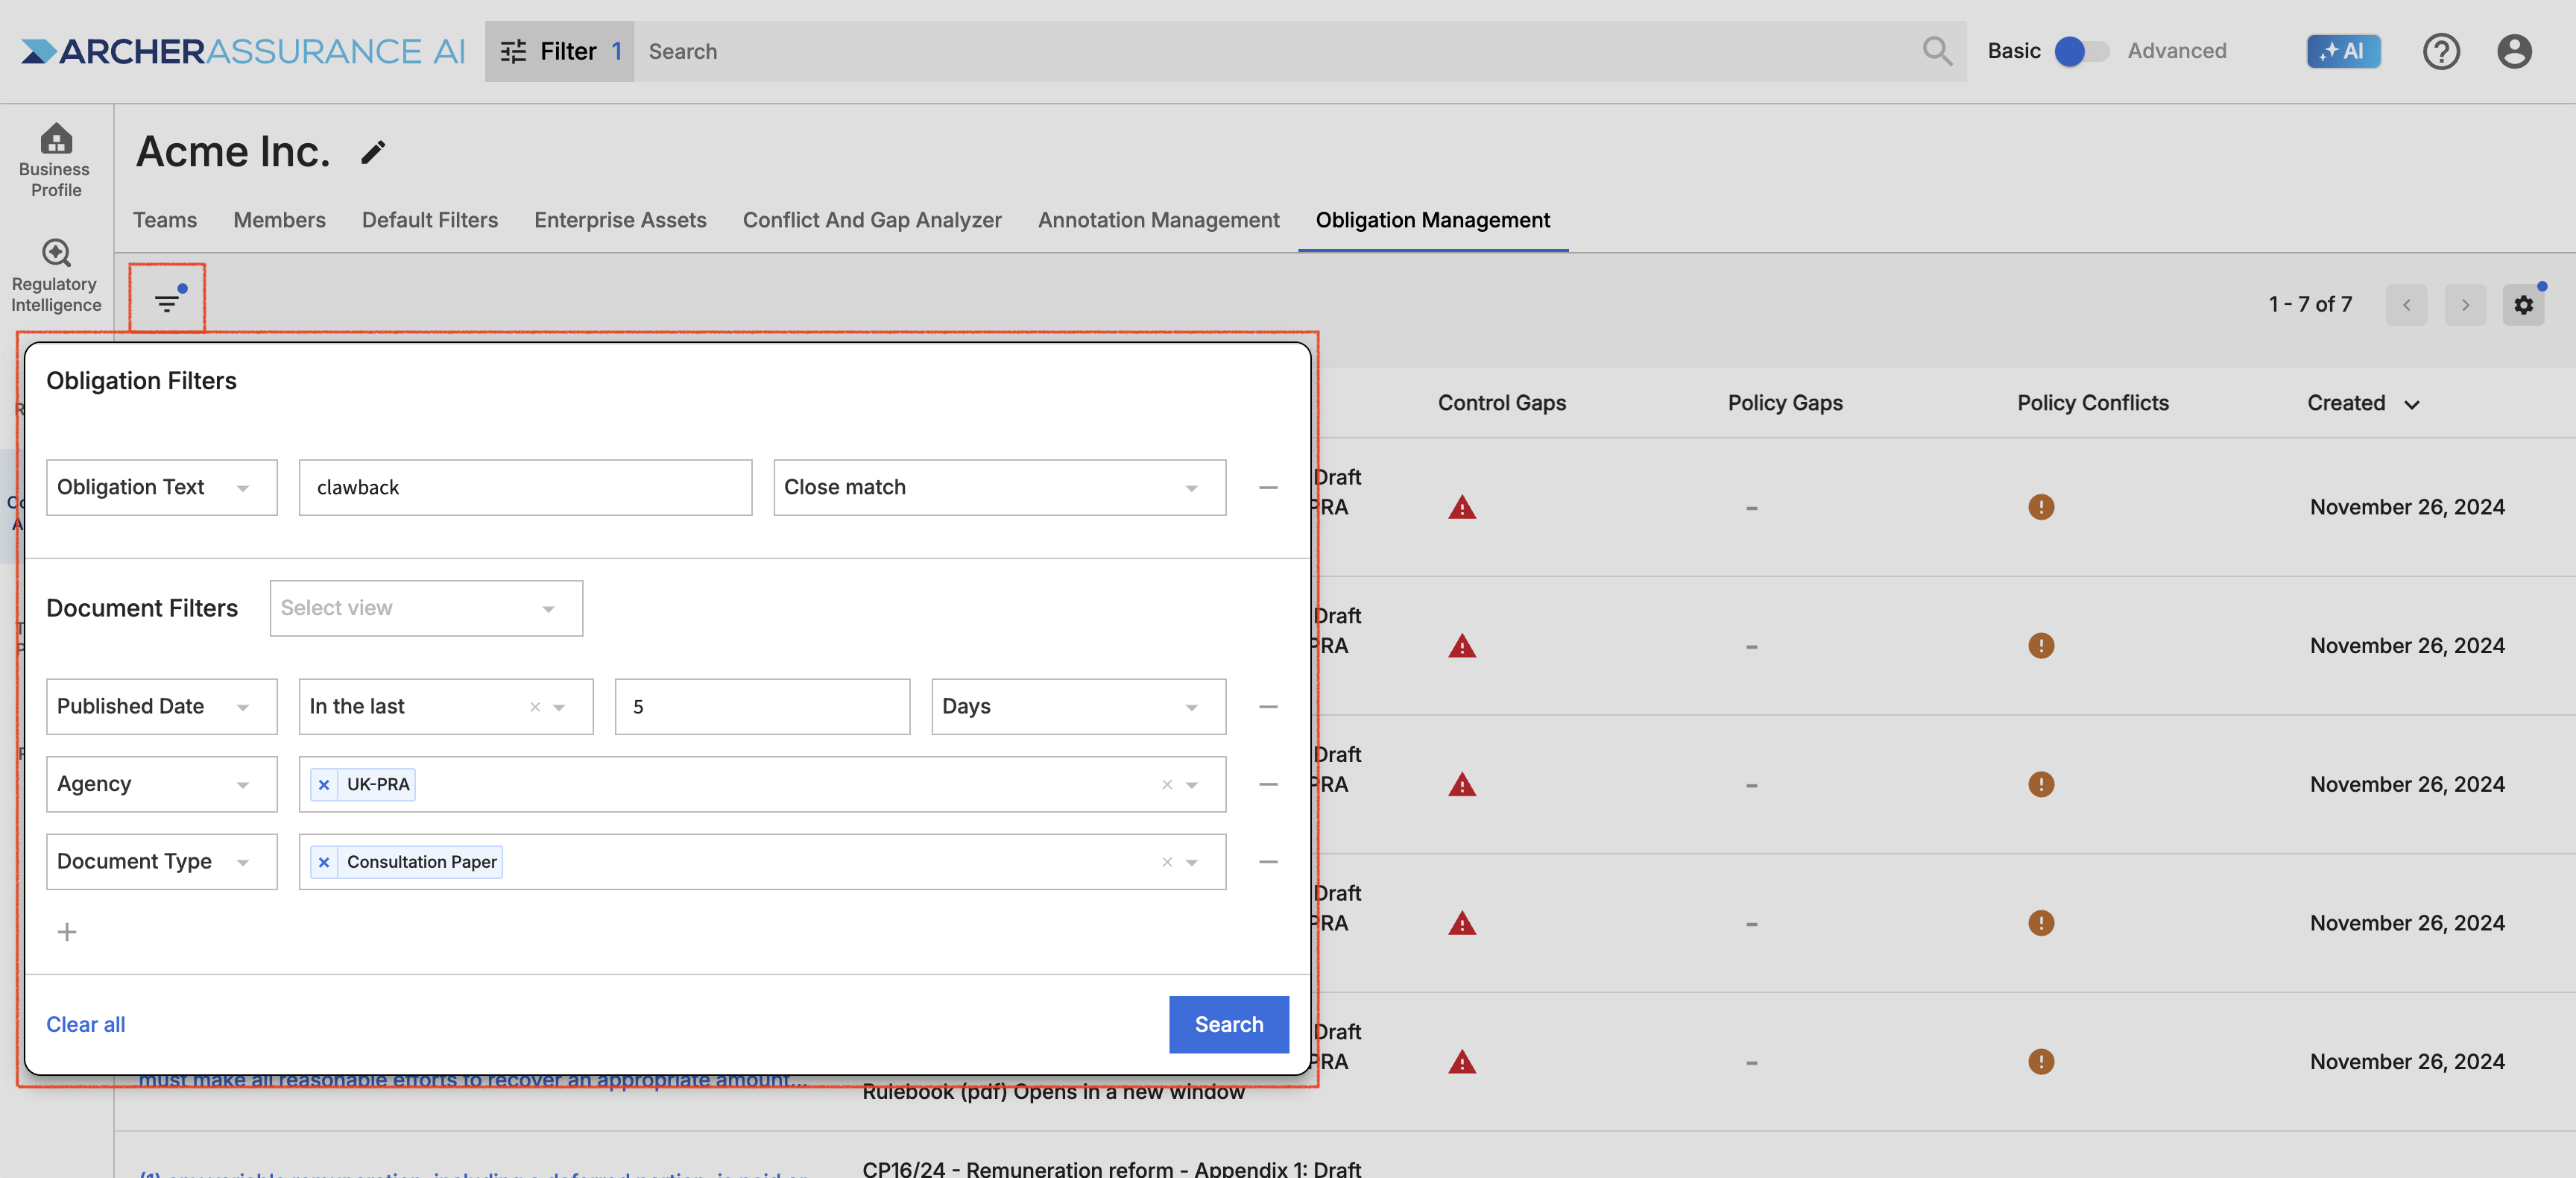This screenshot has width=2576, height=1178.
Task: Open the 'In the last' dropdown arrow
Action: 559,707
